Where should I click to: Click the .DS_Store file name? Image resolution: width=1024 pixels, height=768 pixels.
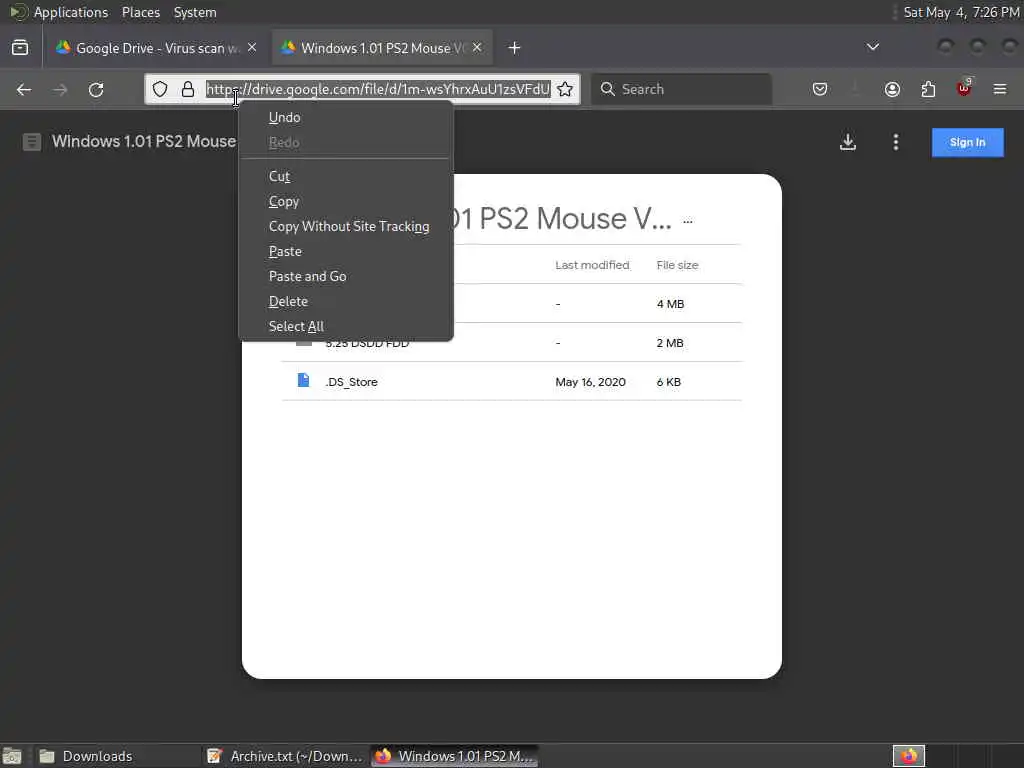pos(351,382)
